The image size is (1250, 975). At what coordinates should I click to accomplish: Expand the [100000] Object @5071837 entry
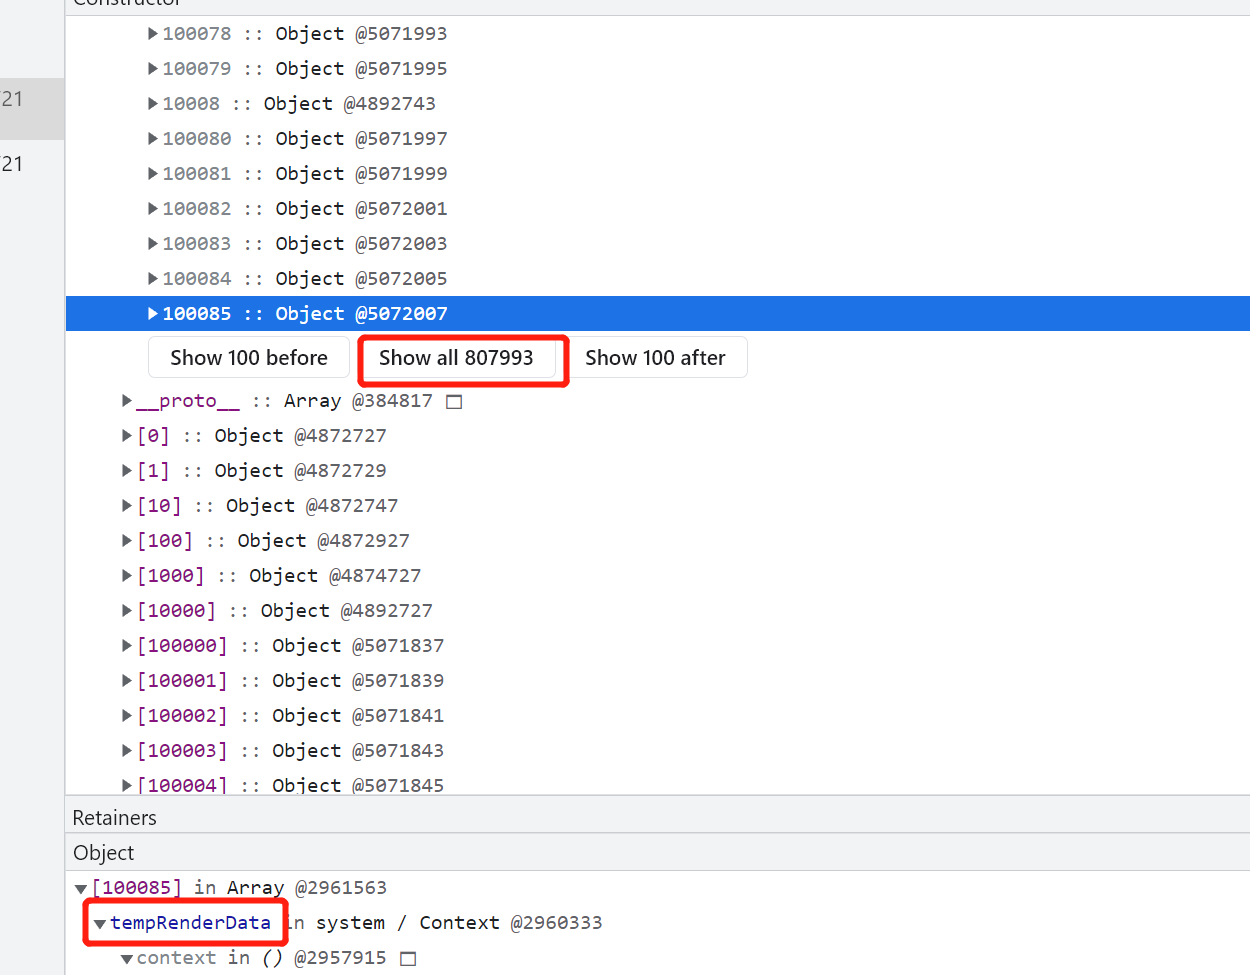[127, 646]
